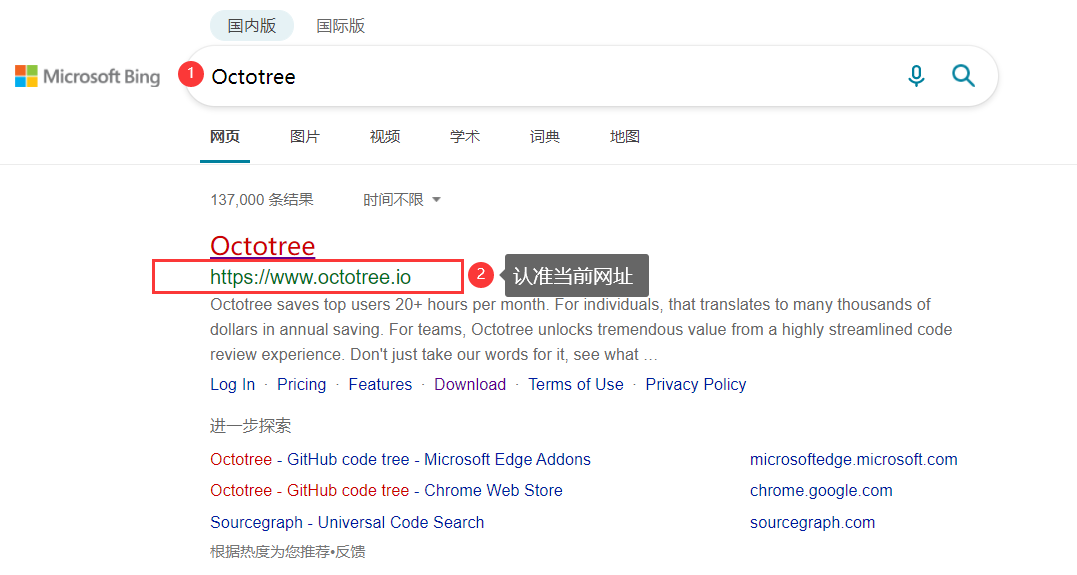Click the https://www.octotree.io URL

pyautogui.click(x=310, y=277)
